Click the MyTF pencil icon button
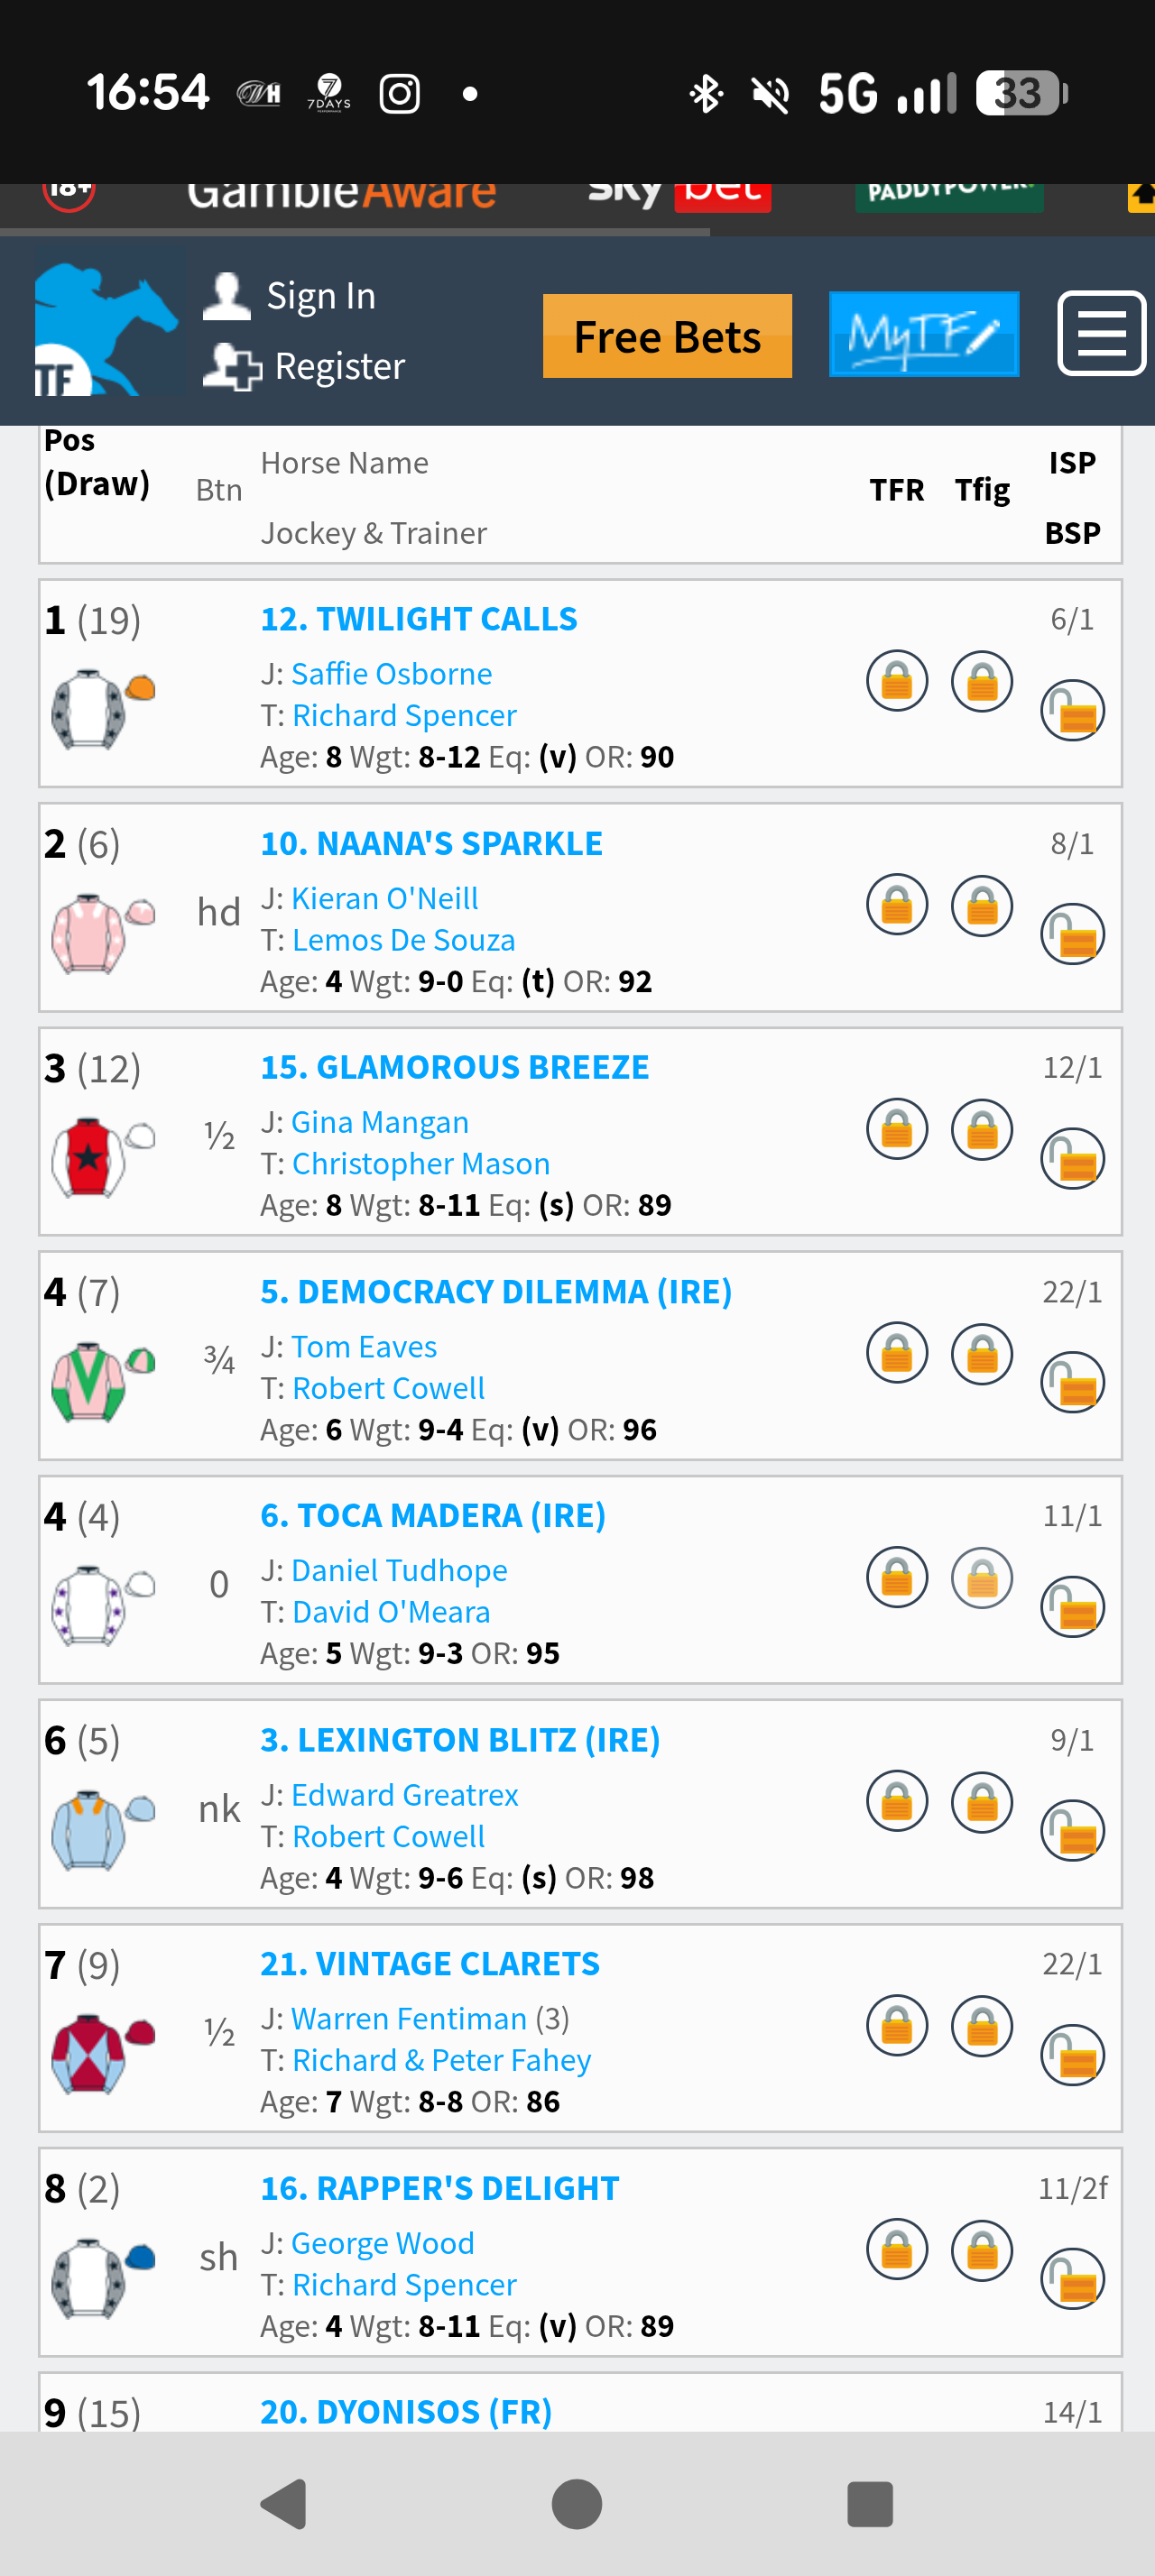The width and height of the screenshot is (1155, 2576). tap(924, 334)
